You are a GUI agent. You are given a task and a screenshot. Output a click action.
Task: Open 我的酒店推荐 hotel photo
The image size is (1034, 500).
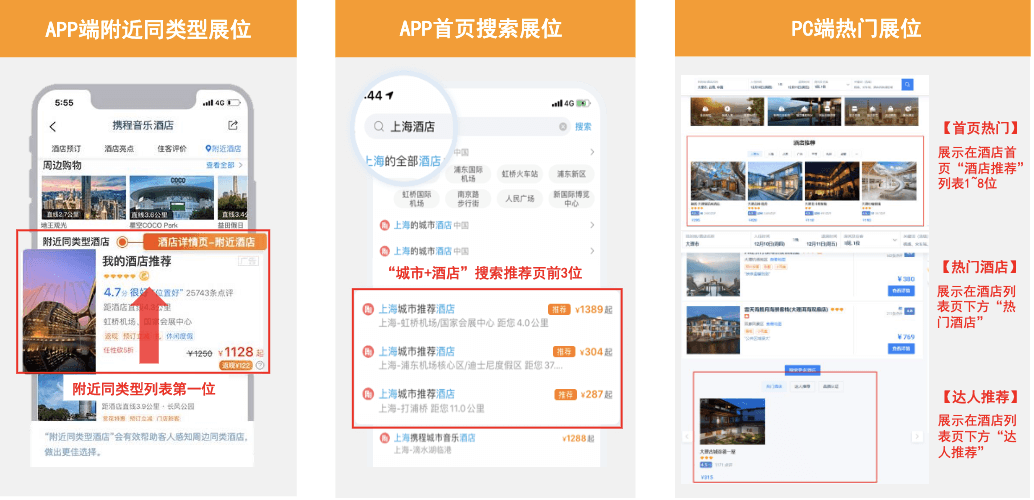(x=59, y=310)
